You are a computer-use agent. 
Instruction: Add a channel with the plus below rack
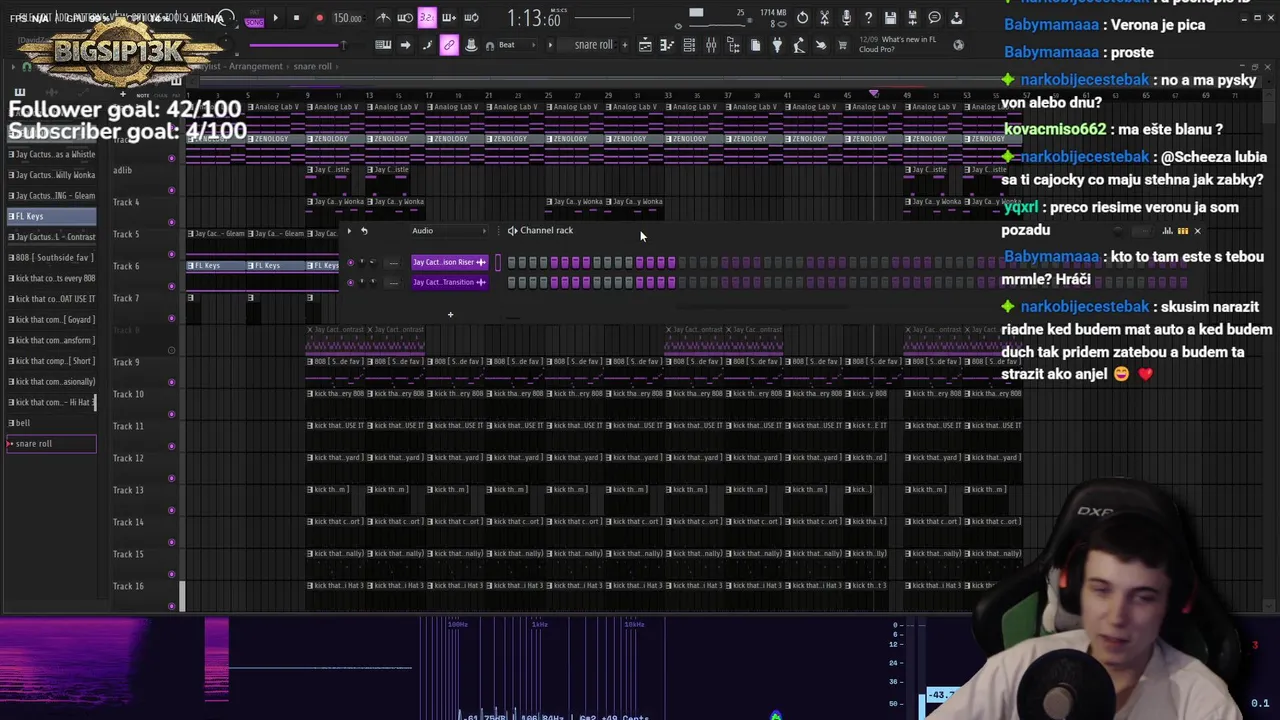[x=450, y=315]
